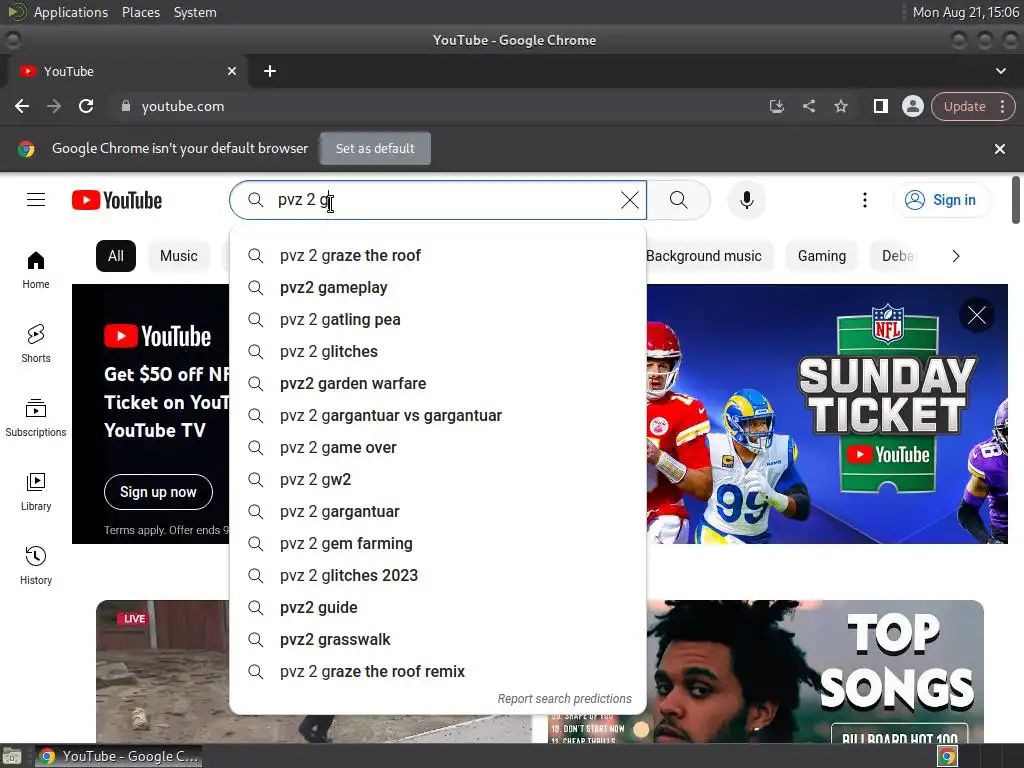Choose suggestion pvz2 grasswalk

pyautogui.click(x=438, y=639)
